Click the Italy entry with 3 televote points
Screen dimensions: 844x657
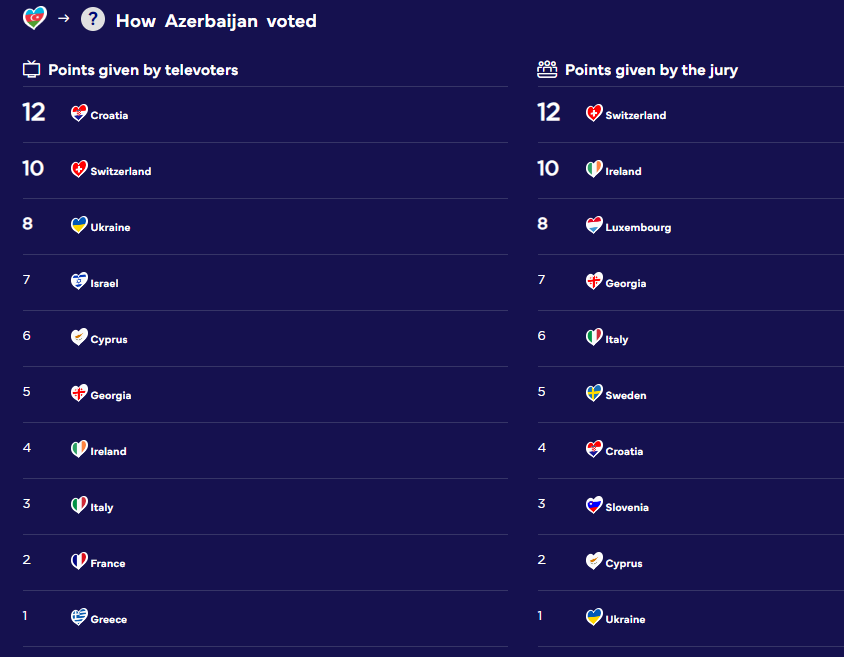(x=102, y=507)
